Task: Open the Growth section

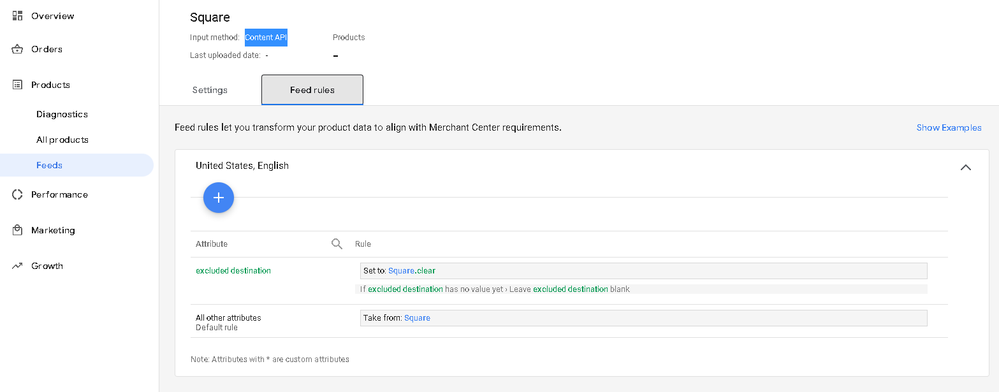Action: [47, 266]
